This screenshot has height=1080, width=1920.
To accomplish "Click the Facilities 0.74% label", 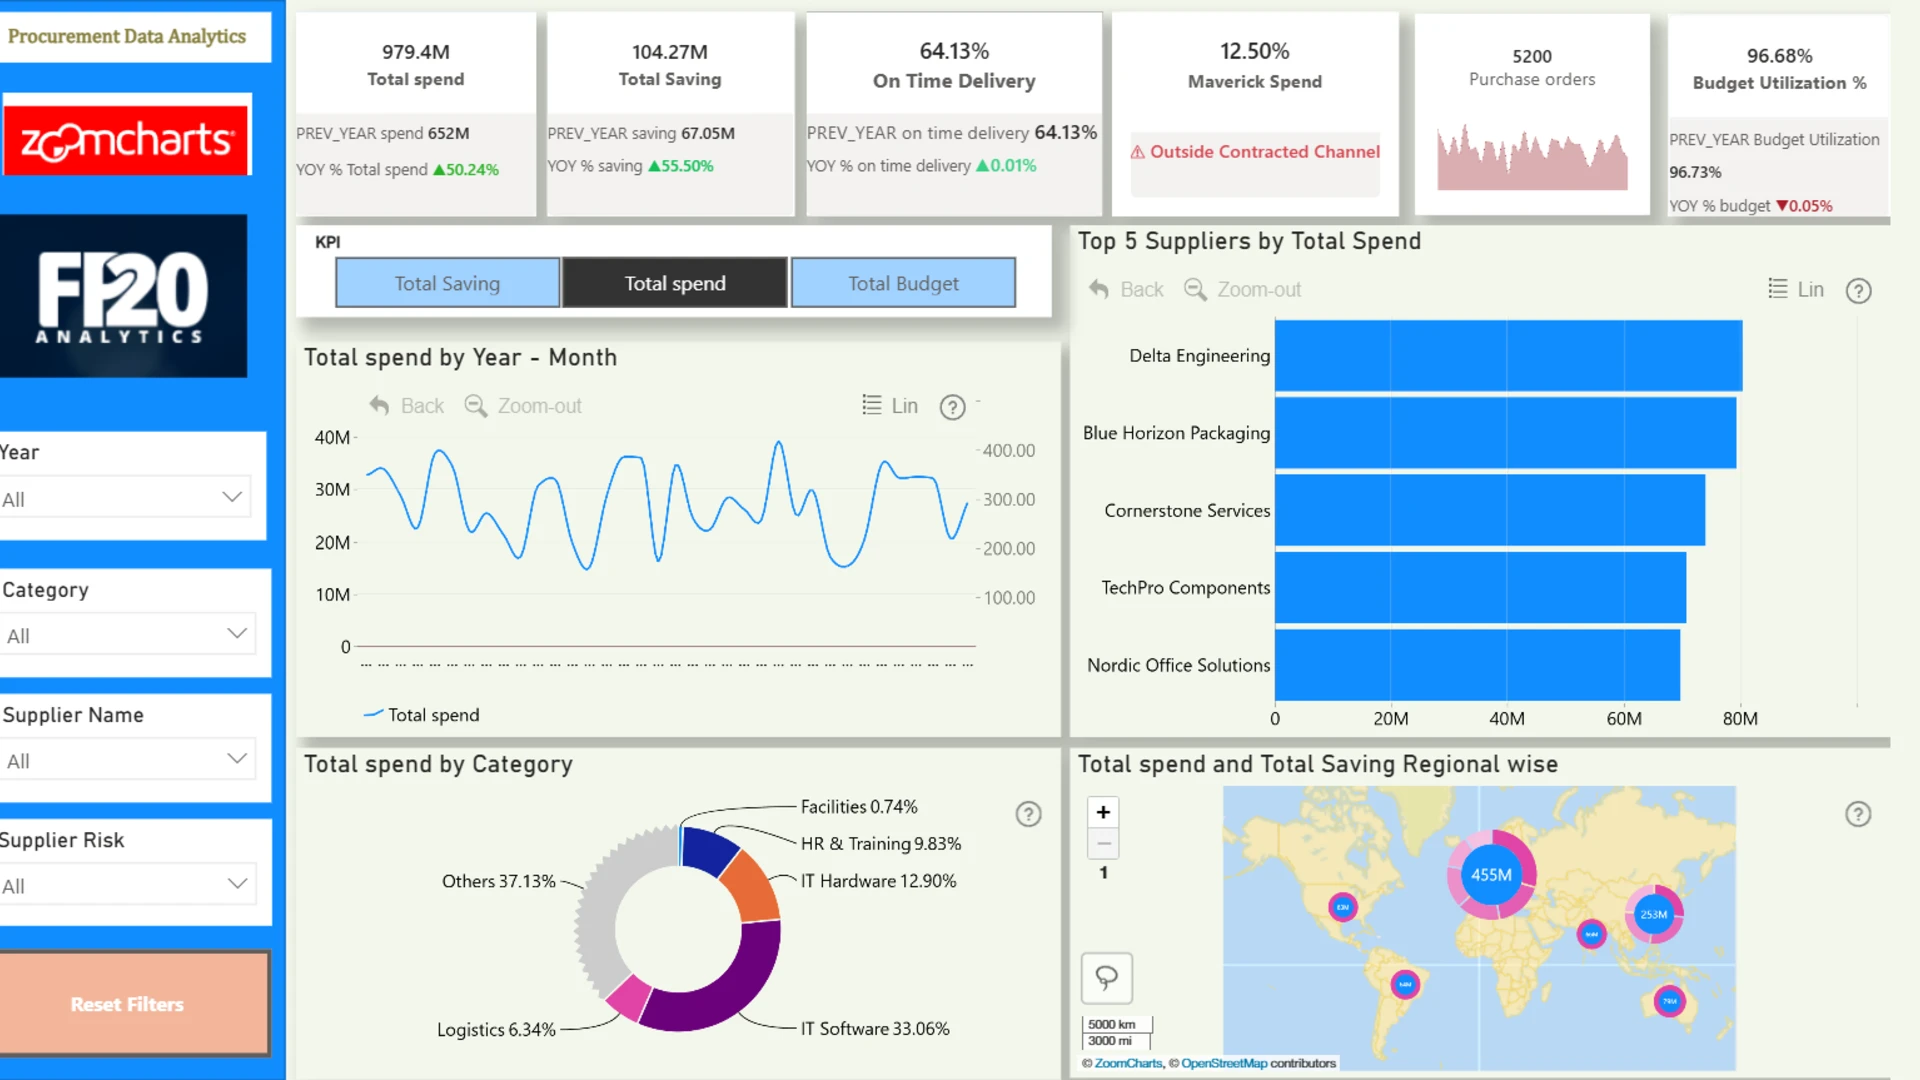I will click(x=859, y=806).
